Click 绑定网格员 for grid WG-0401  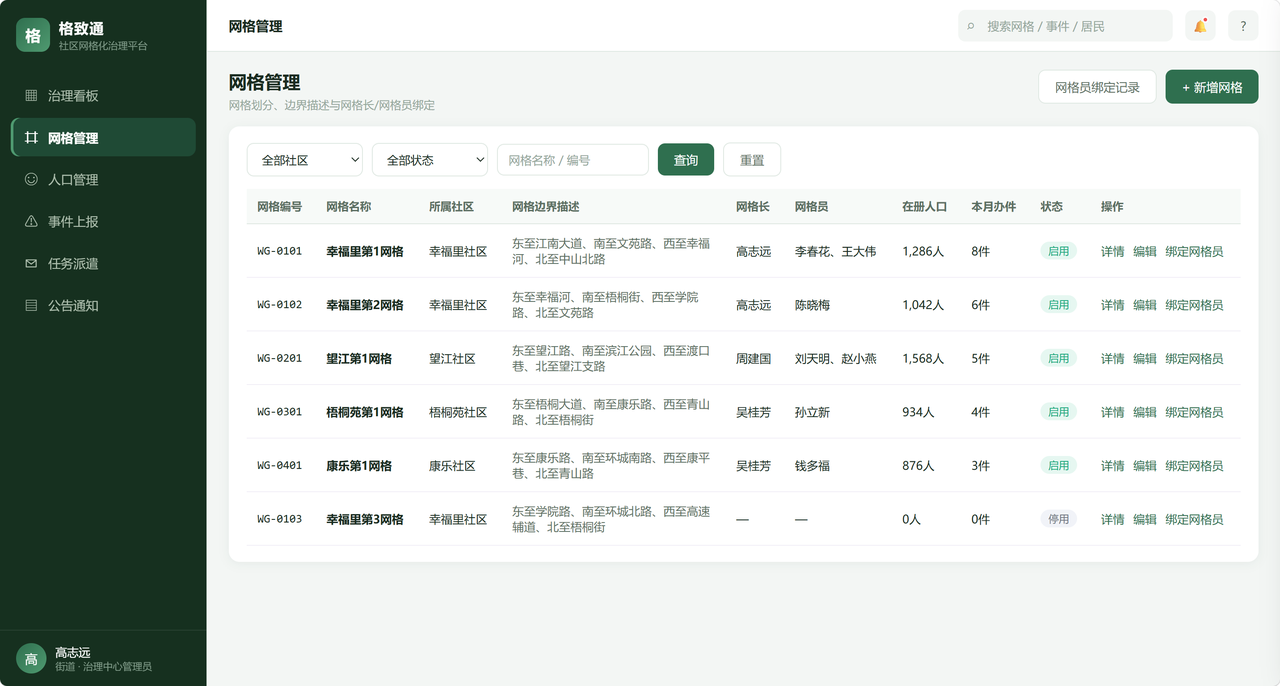pos(1194,466)
